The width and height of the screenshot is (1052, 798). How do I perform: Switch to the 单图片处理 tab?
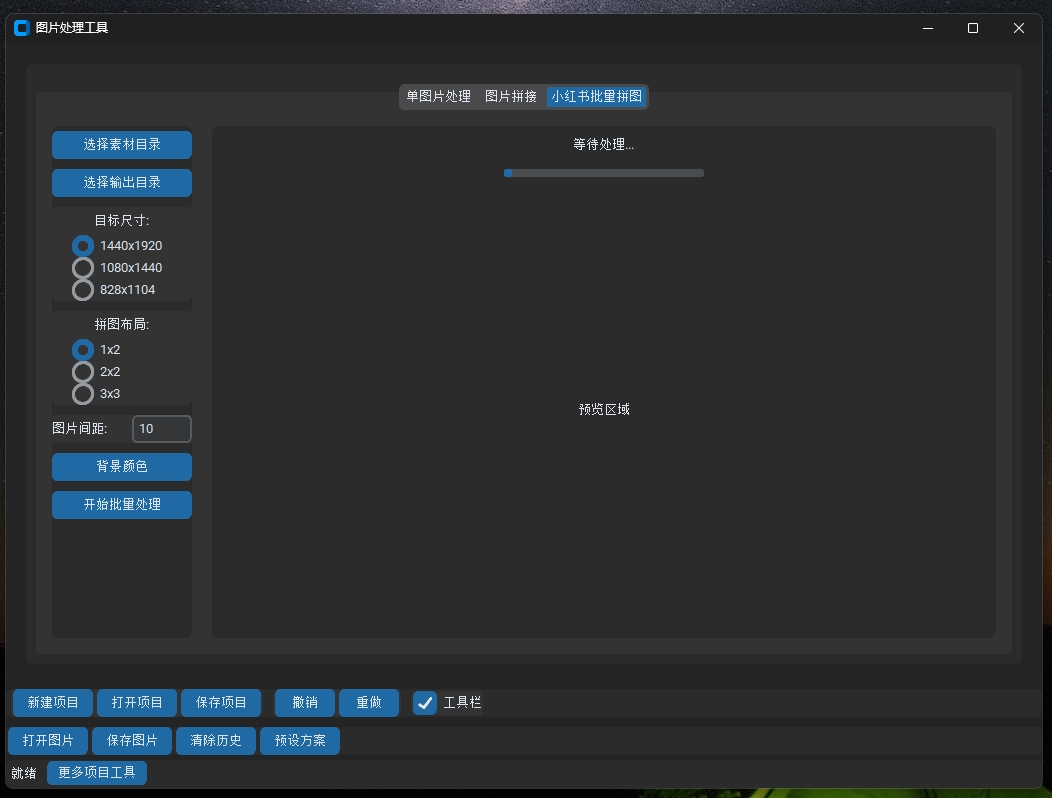(x=439, y=97)
